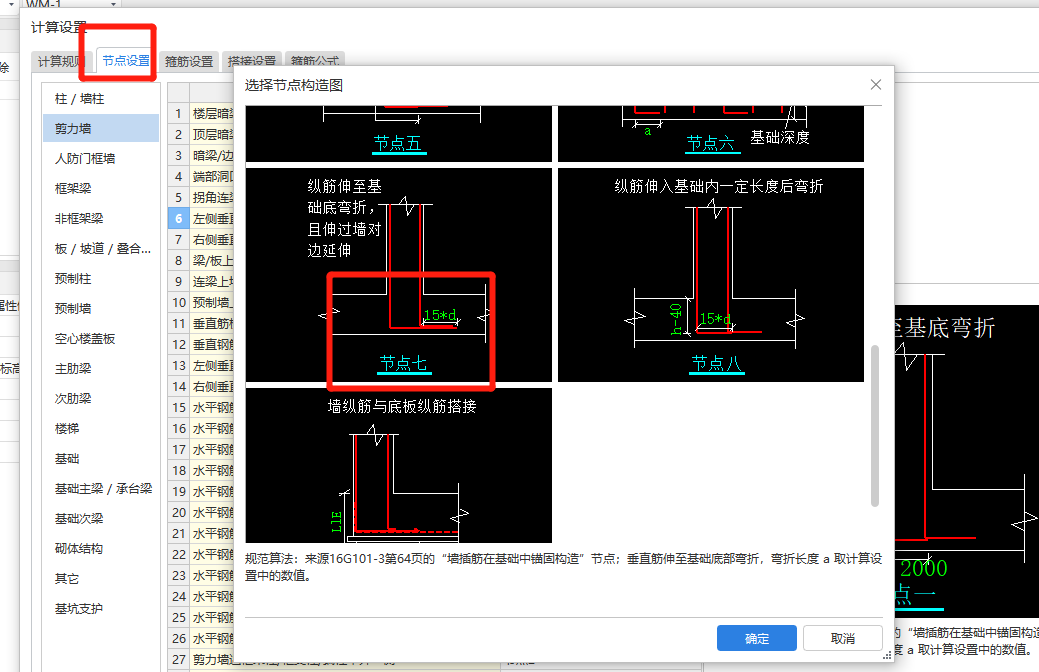This screenshot has width=1039, height=672.
Task: Select 剪力墙 in the category list
Action: coord(101,129)
